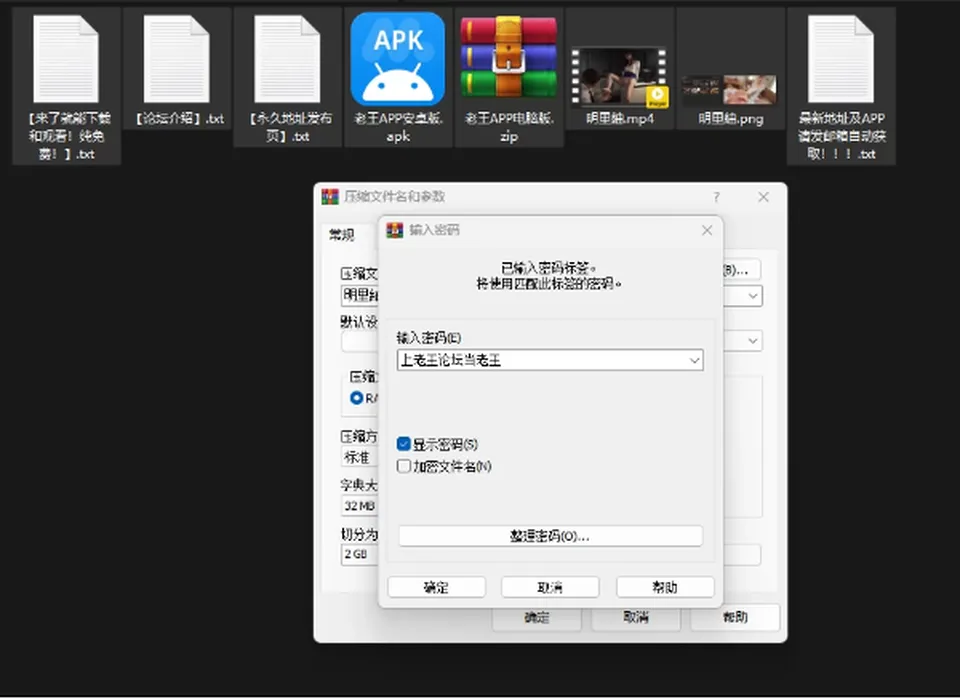The height and width of the screenshot is (699, 960).
Task: Uncheck the 显示密码(S) checkbox
Action: click(x=403, y=444)
